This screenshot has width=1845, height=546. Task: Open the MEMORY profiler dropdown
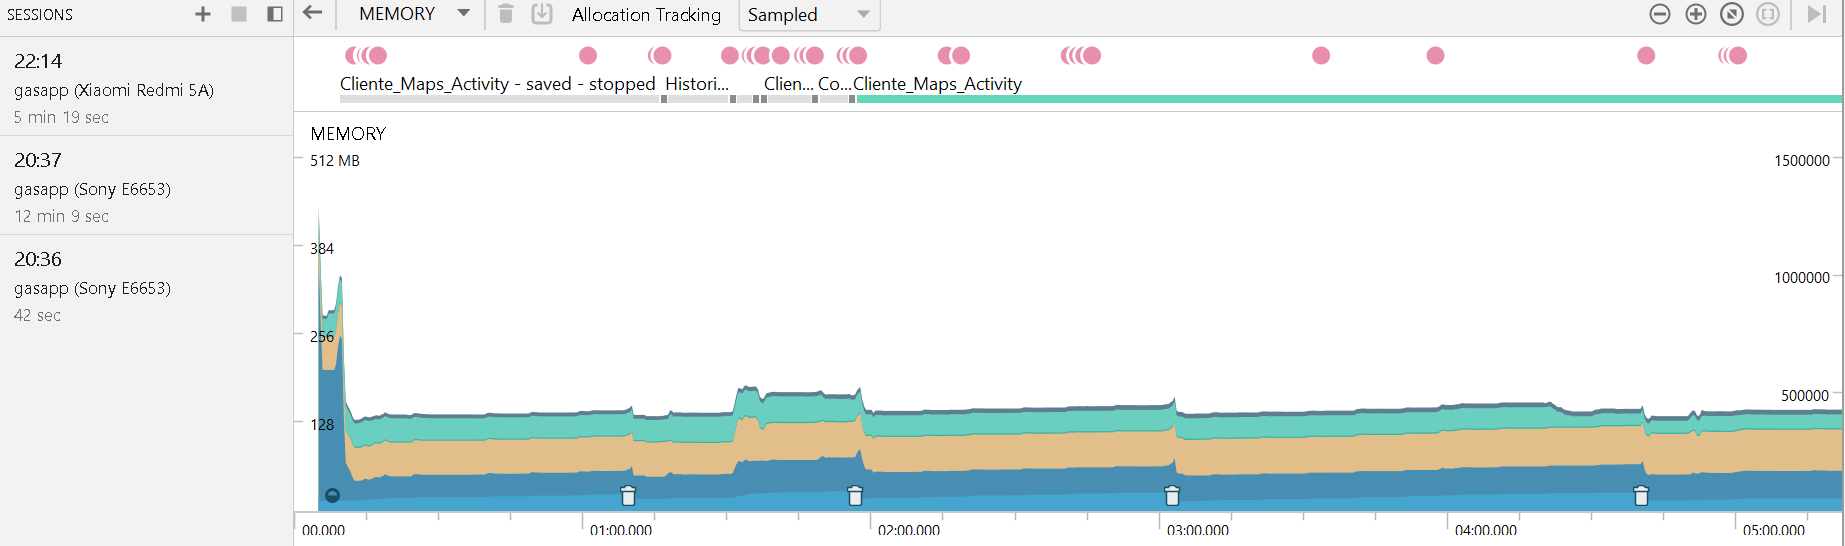click(x=414, y=14)
